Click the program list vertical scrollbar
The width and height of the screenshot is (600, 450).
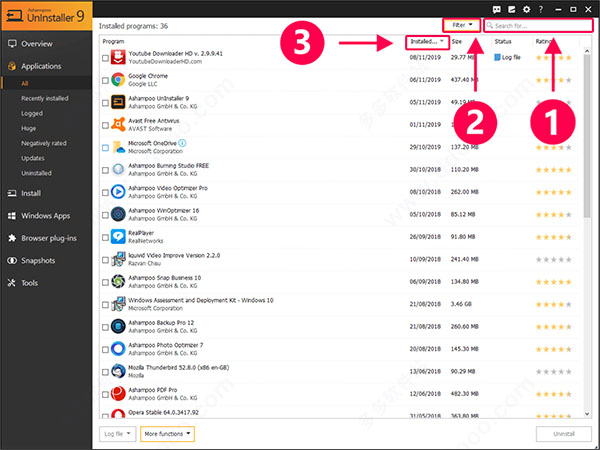(x=587, y=136)
